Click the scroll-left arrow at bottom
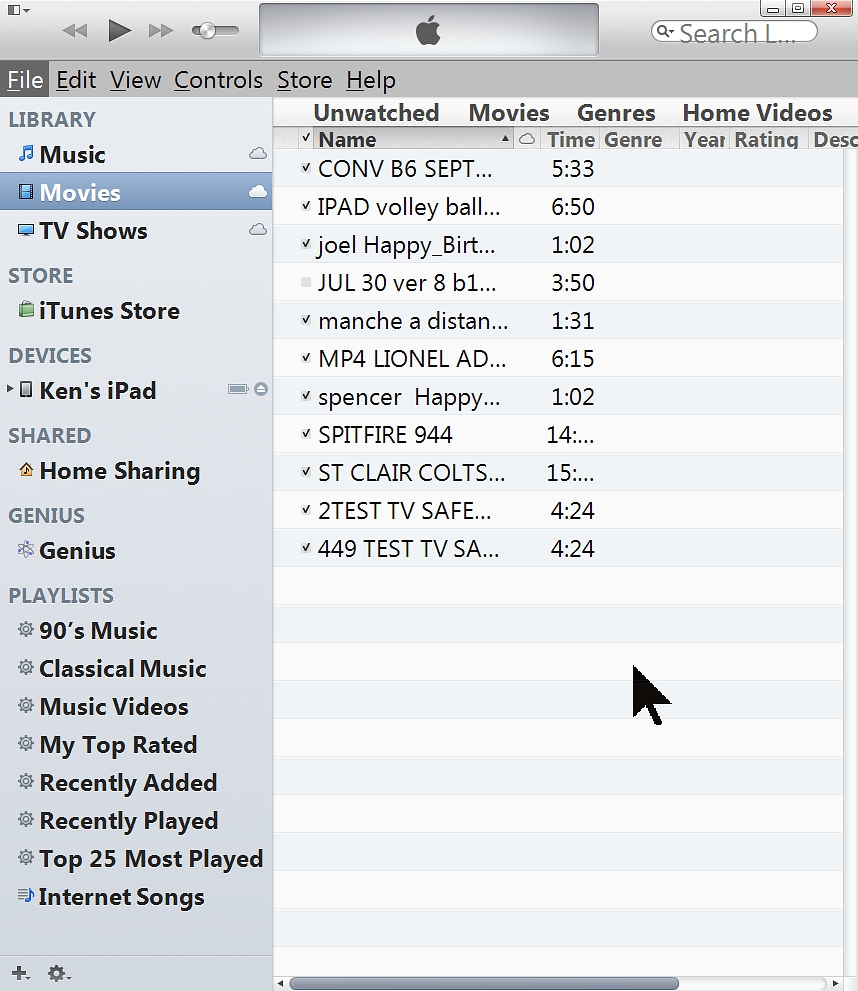 tap(281, 983)
